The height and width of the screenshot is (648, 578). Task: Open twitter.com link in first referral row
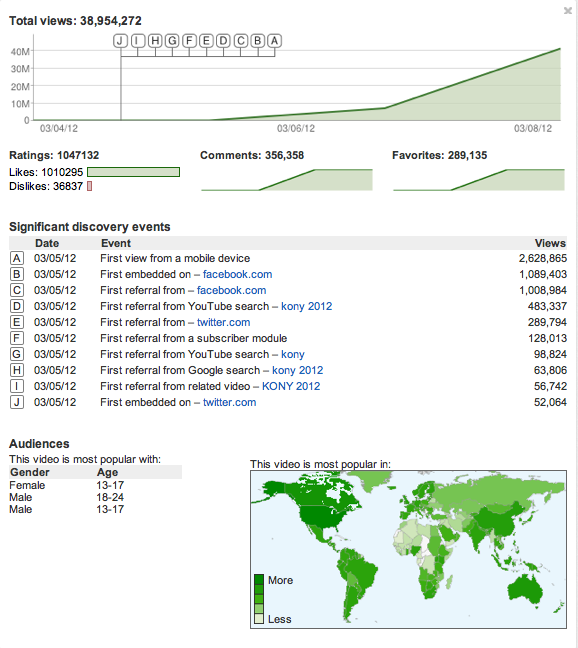(x=224, y=322)
